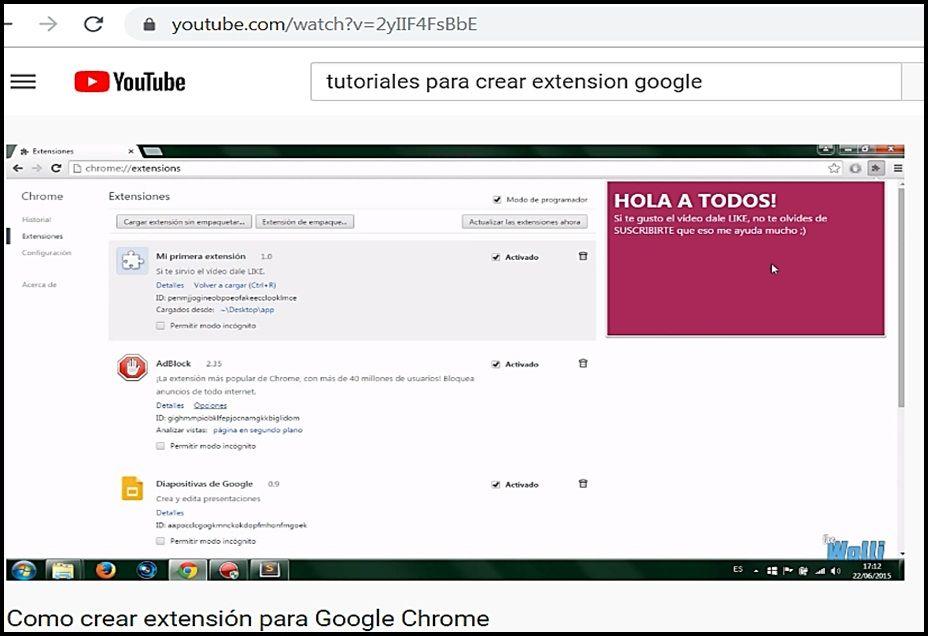Open the AdBlock Opciones link
This screenshot has width=928, height=636.
click(210, 405)
